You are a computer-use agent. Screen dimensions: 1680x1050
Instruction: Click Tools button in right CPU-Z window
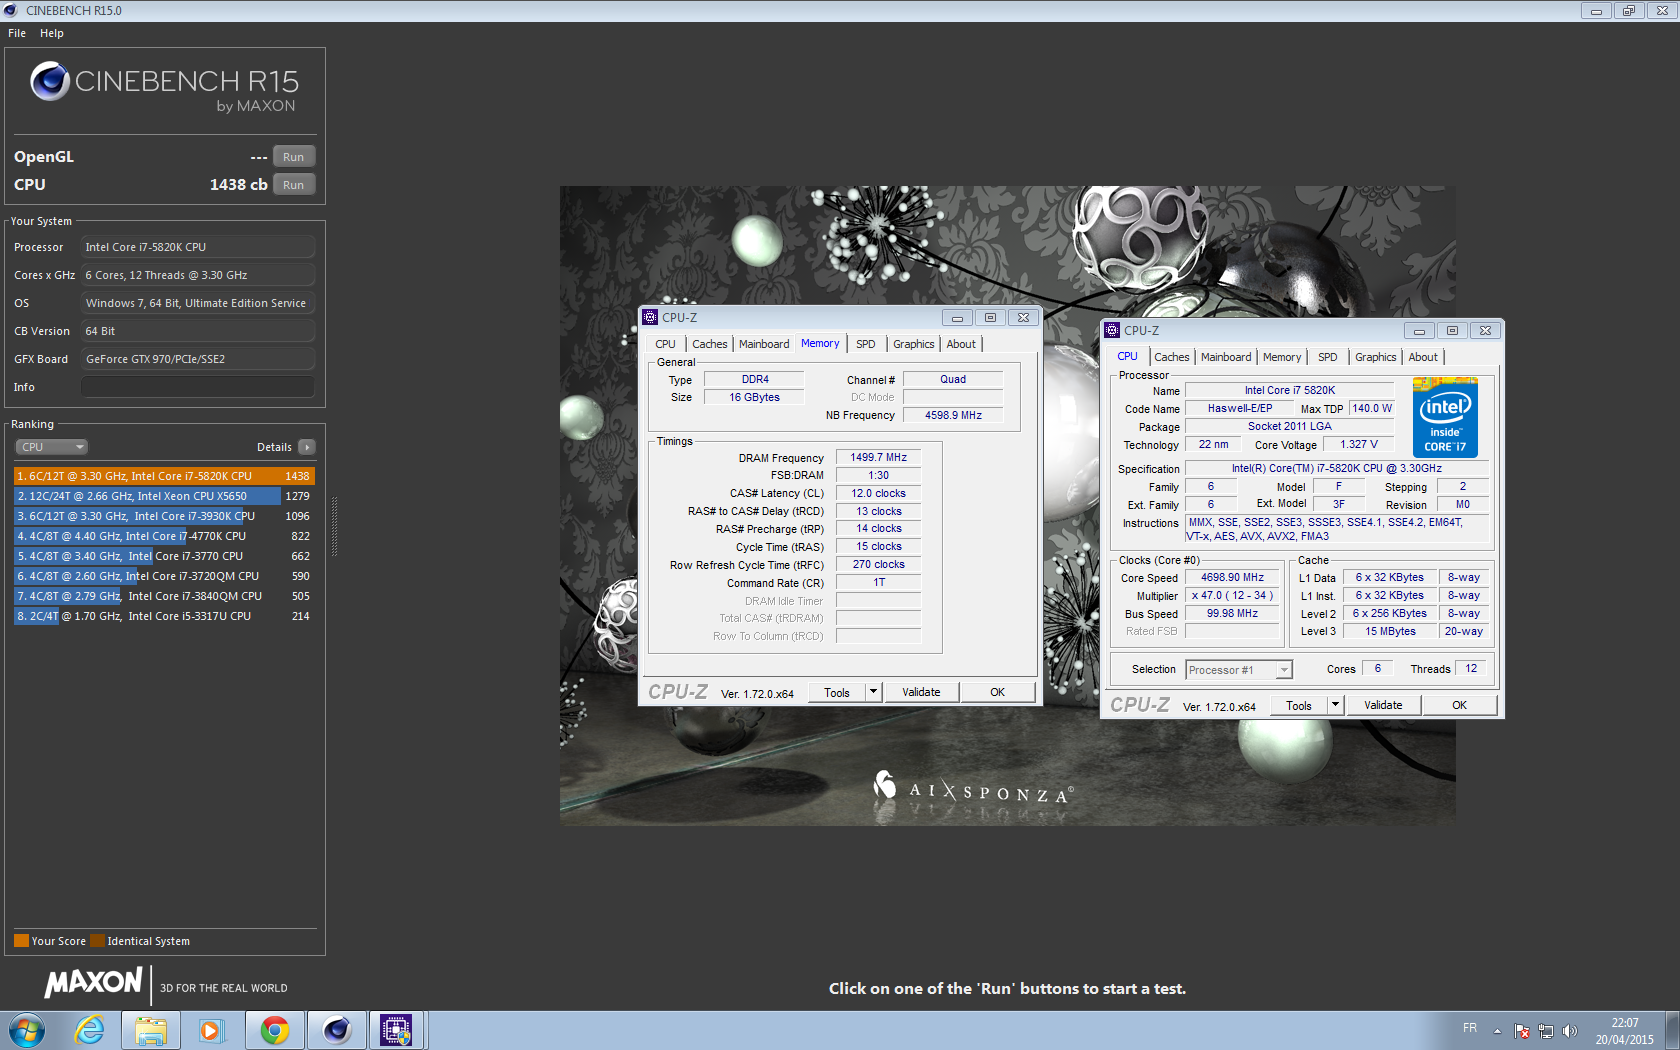[1299, 705]
